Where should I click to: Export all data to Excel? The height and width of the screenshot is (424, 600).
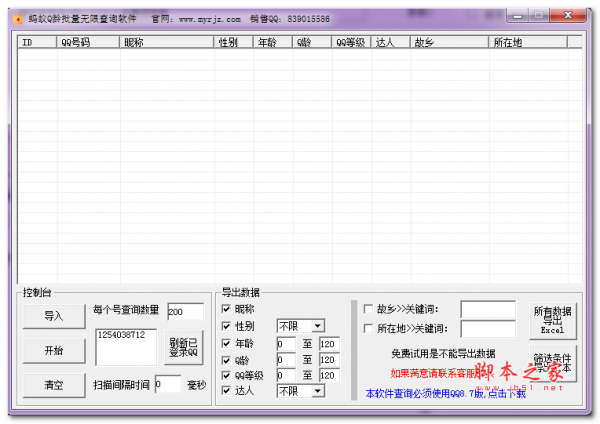[553, 320]
